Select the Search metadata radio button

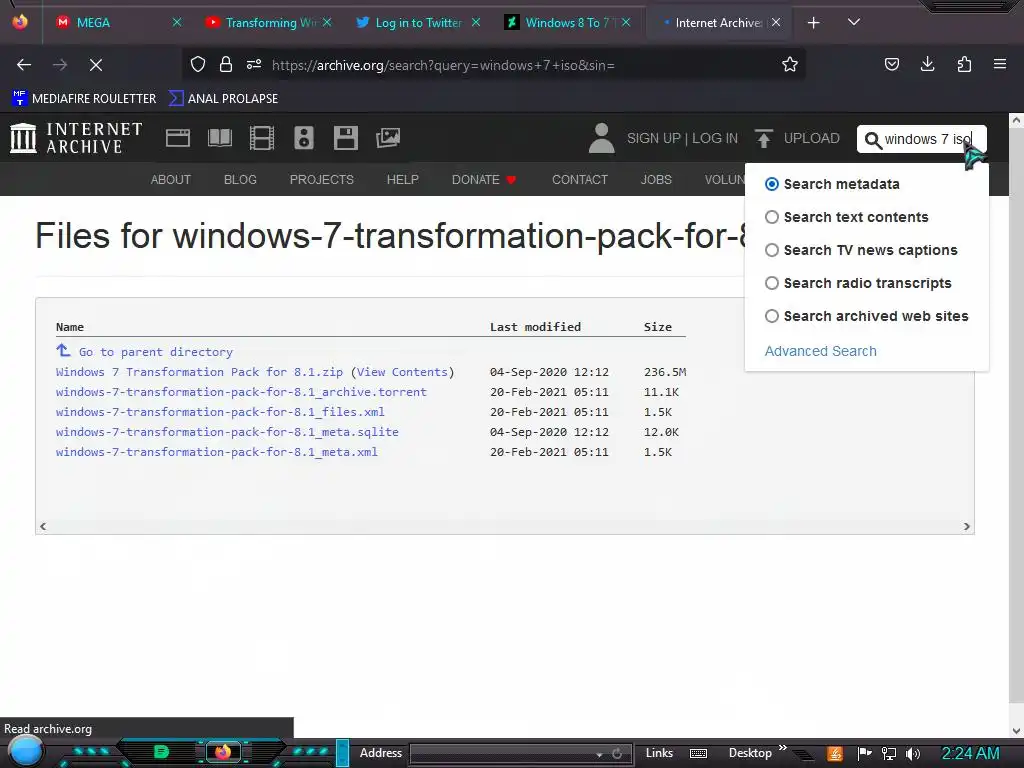(772, 184)
